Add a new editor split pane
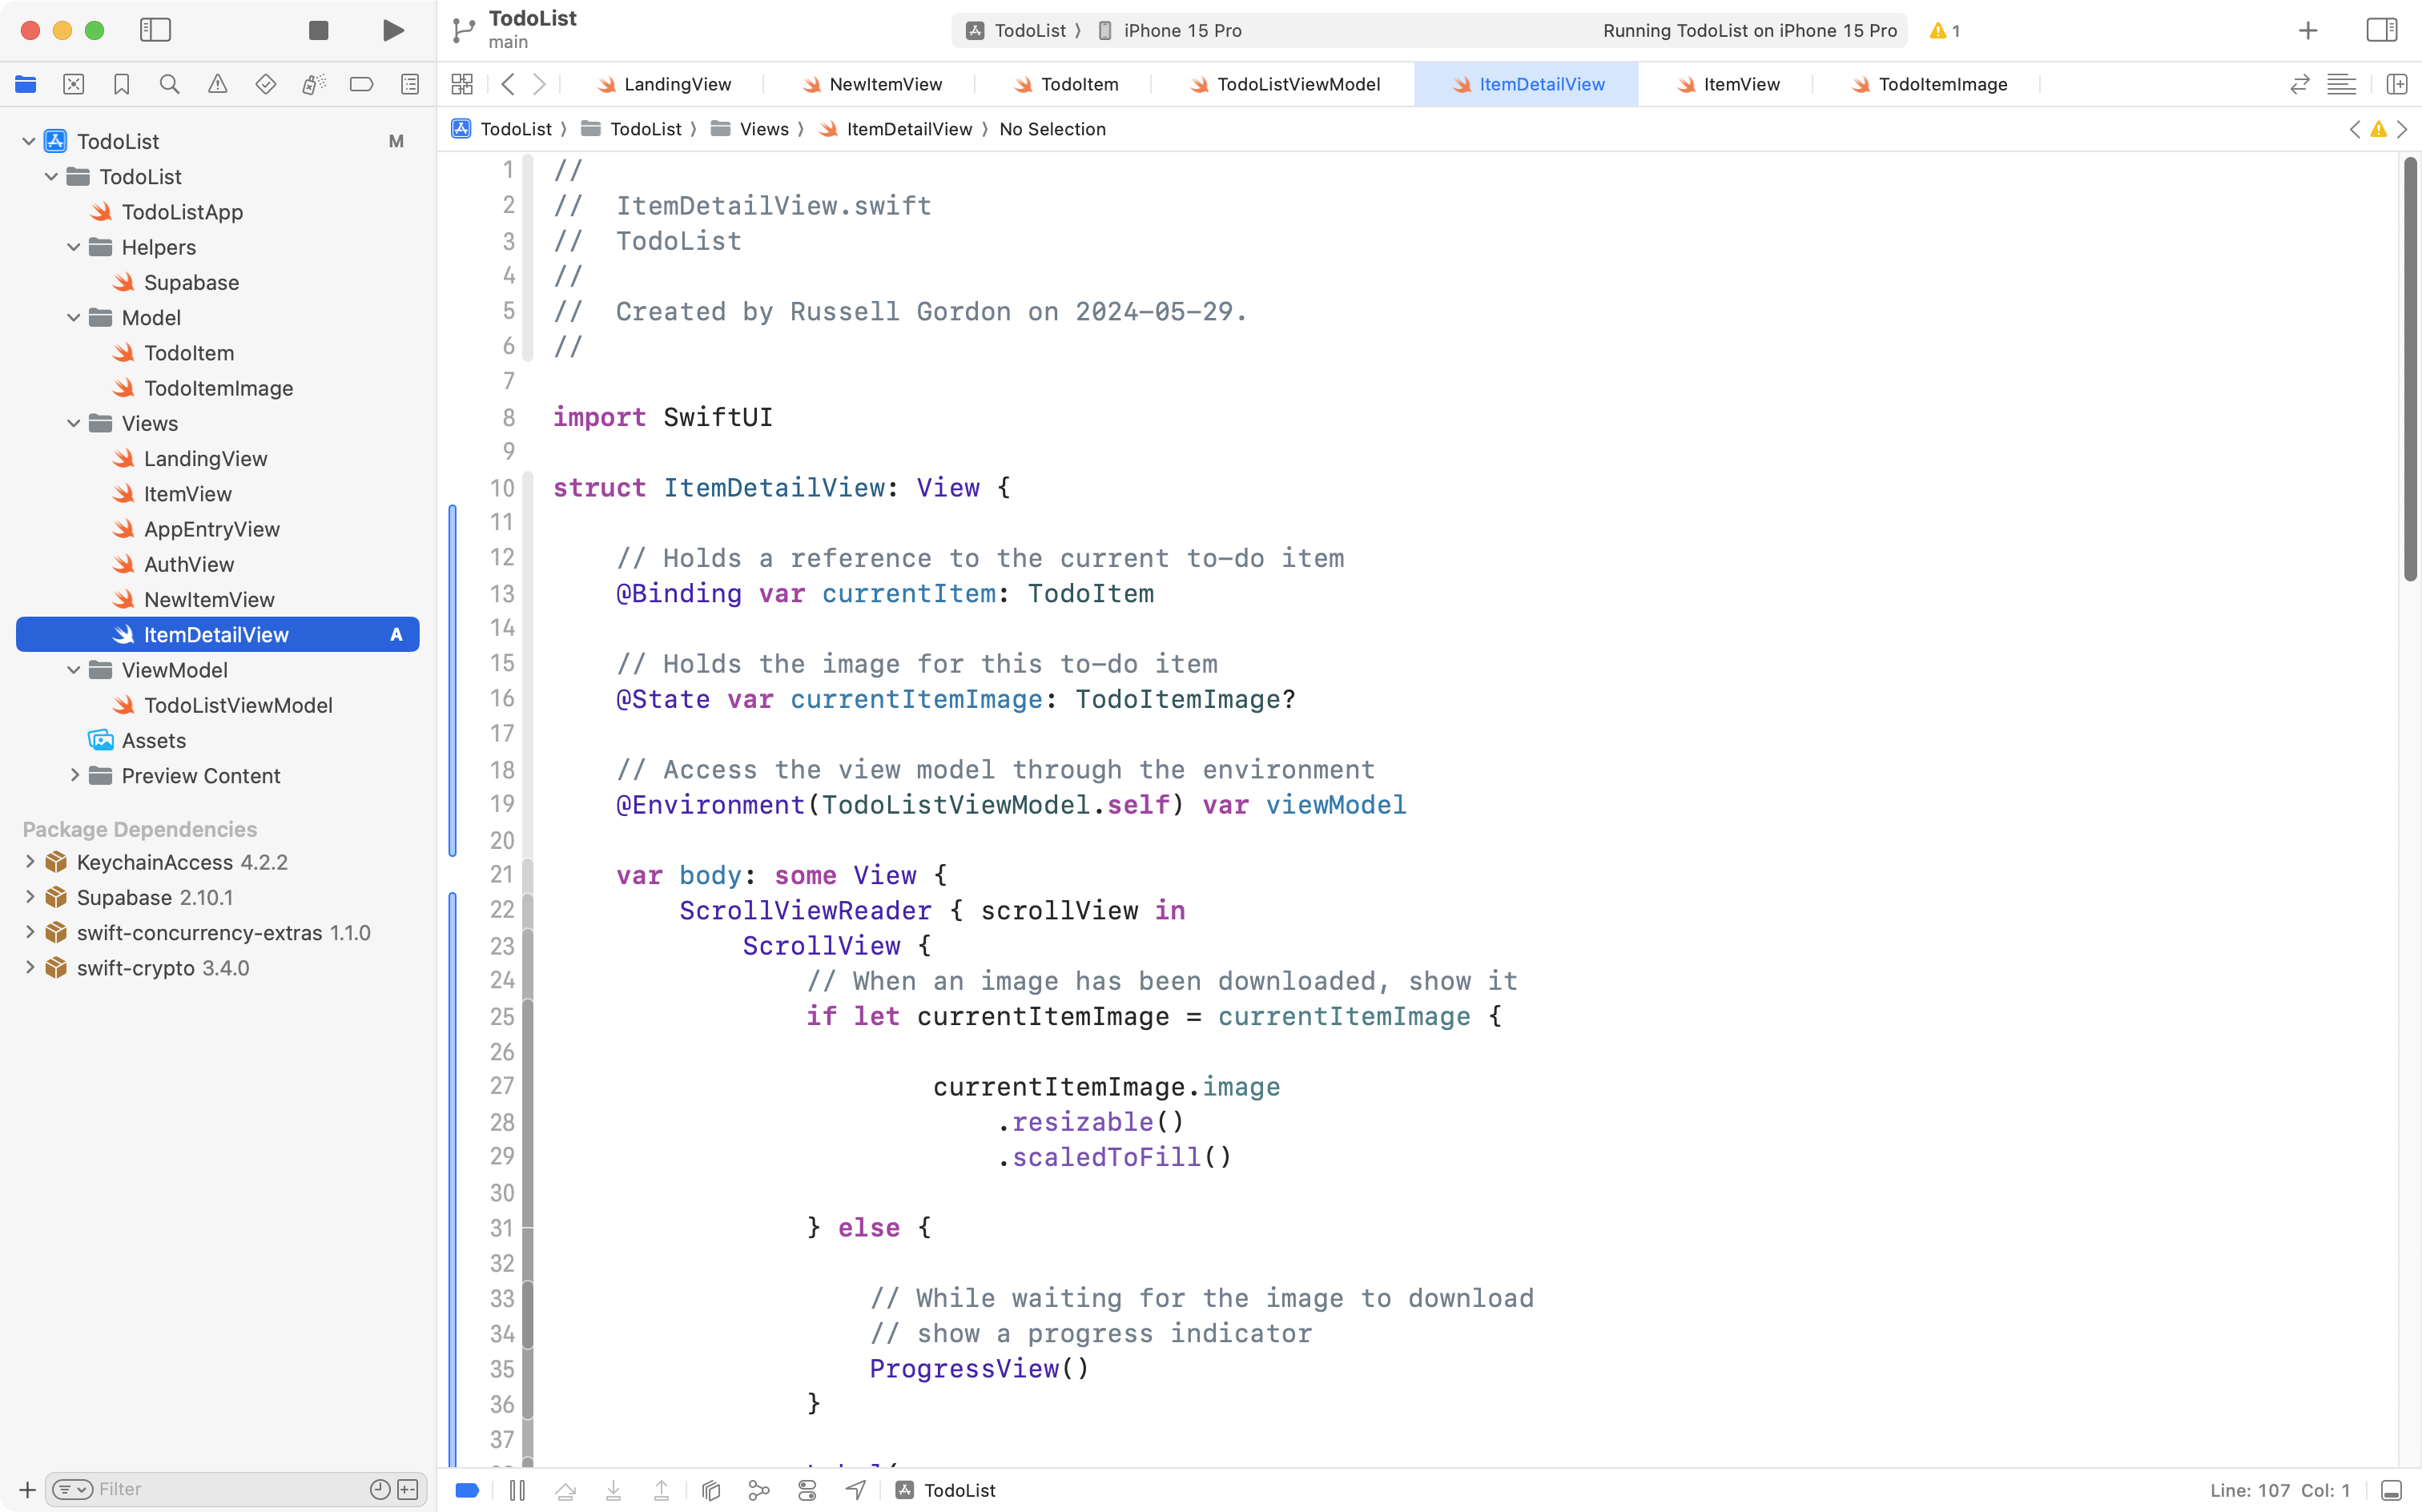 click(x=2398, y=84)
